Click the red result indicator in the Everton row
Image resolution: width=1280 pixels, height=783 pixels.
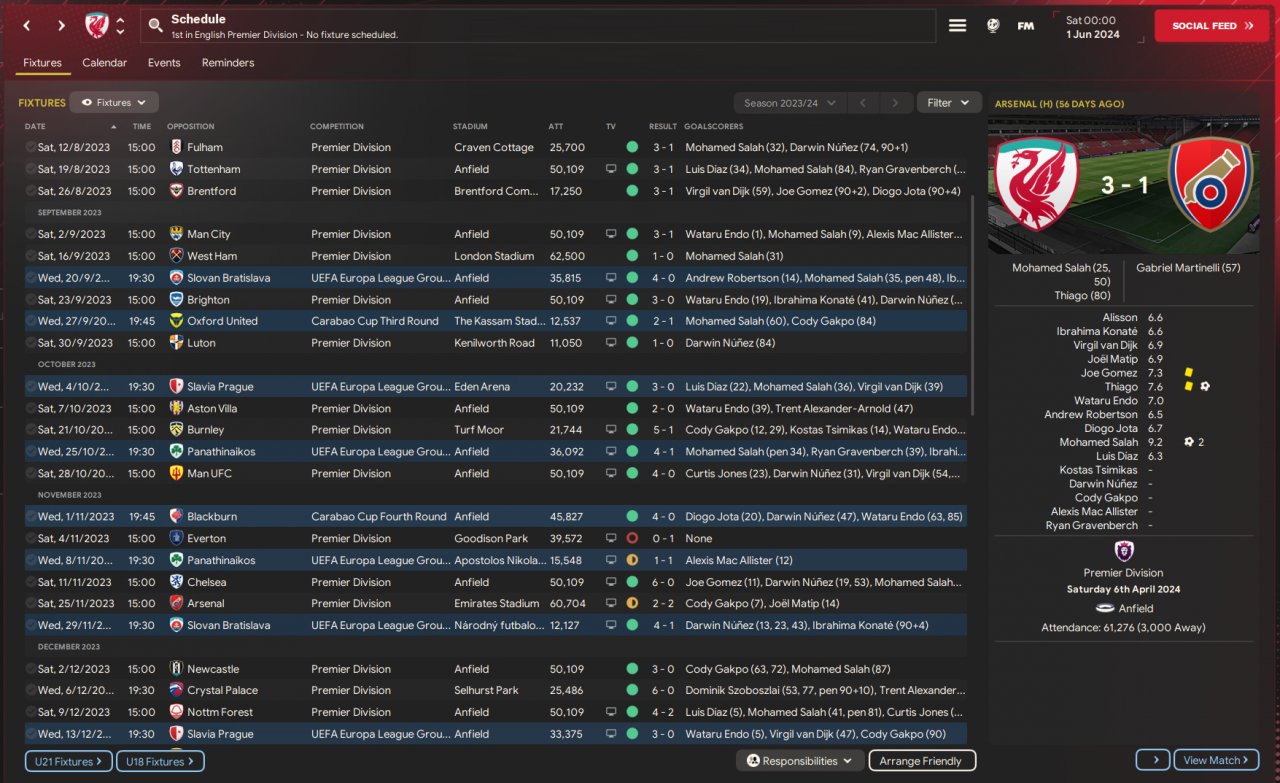632,539
